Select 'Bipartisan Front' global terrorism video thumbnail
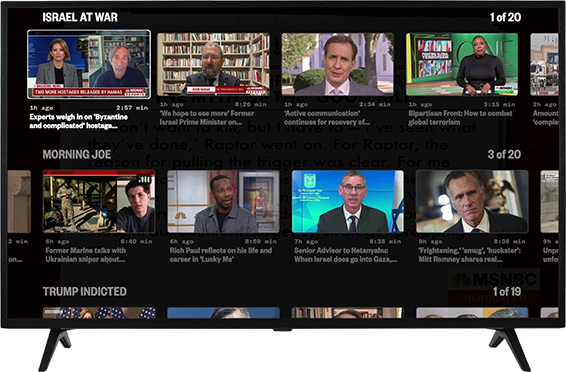566x372 pixels. (462, 64)
